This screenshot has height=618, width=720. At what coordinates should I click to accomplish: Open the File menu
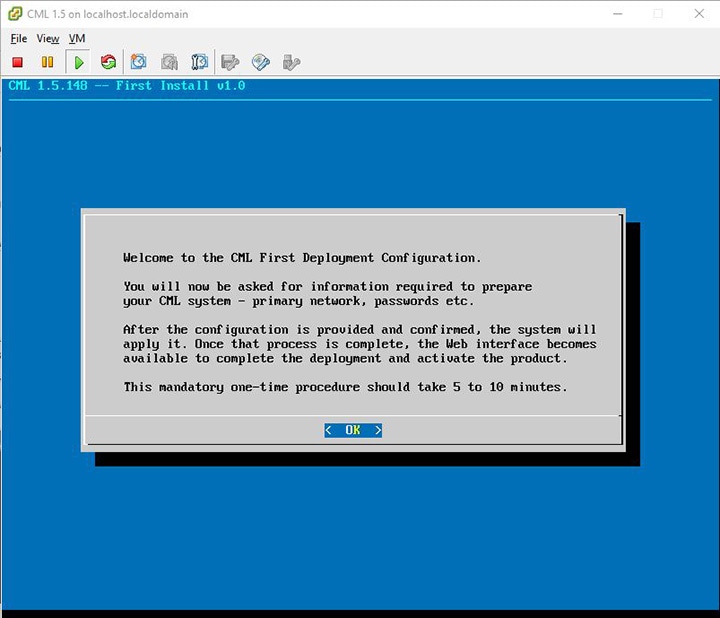click(19, 39)
